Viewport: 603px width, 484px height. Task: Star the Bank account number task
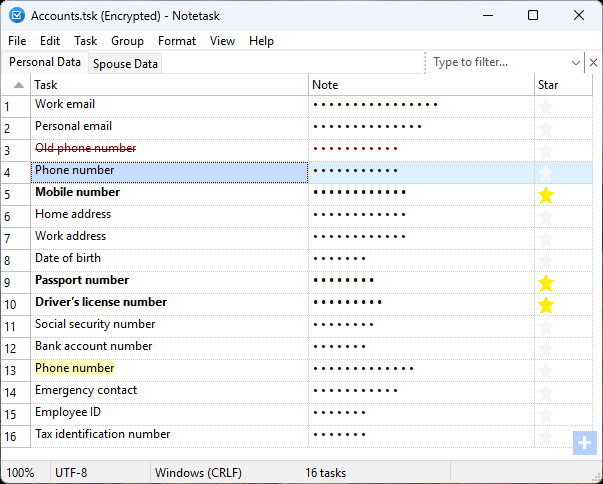(546, 349)
